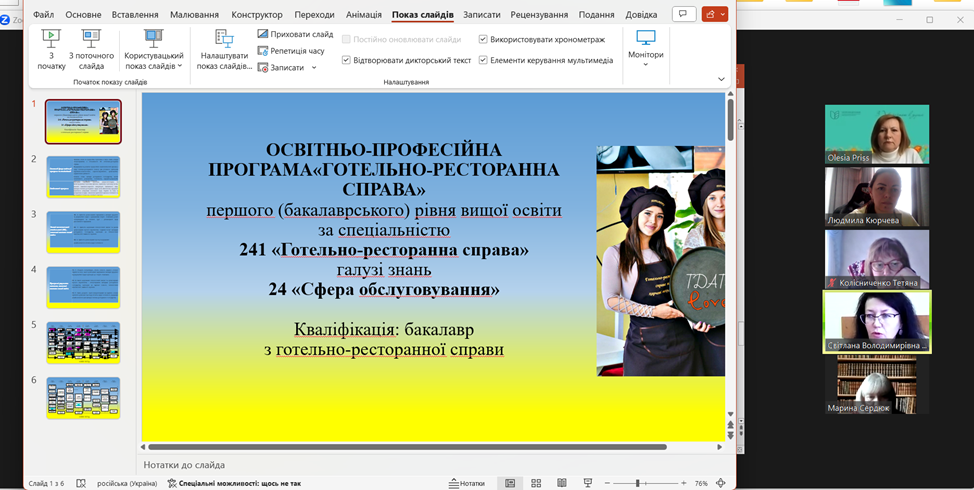Screen dimensions: 974x490
Task: Switch to the Вставлення tab
Action: click(134, 15)
